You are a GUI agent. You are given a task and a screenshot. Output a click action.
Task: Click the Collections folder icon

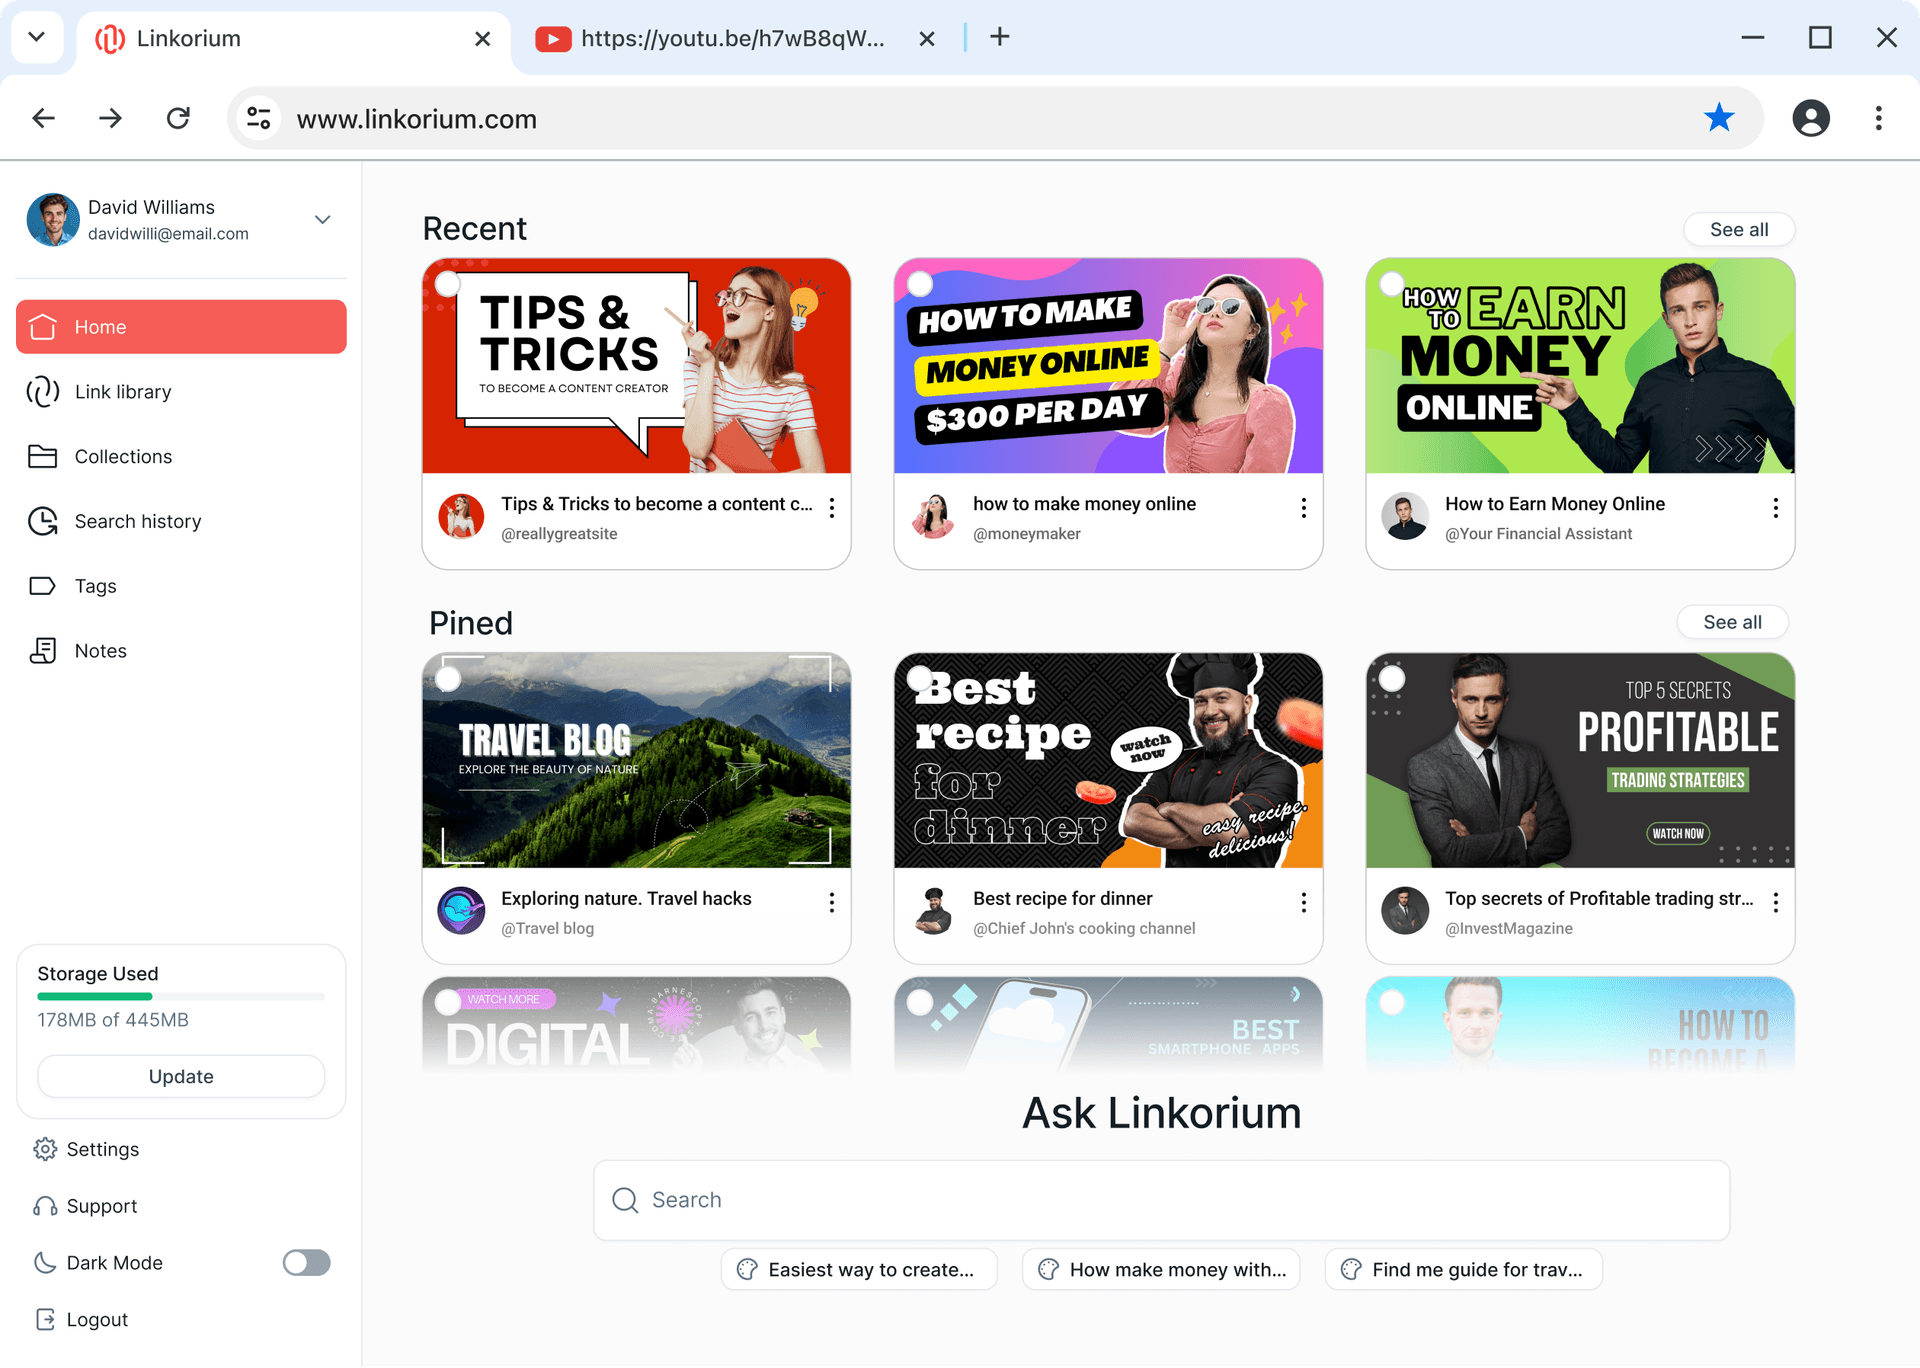pos(43,457)
